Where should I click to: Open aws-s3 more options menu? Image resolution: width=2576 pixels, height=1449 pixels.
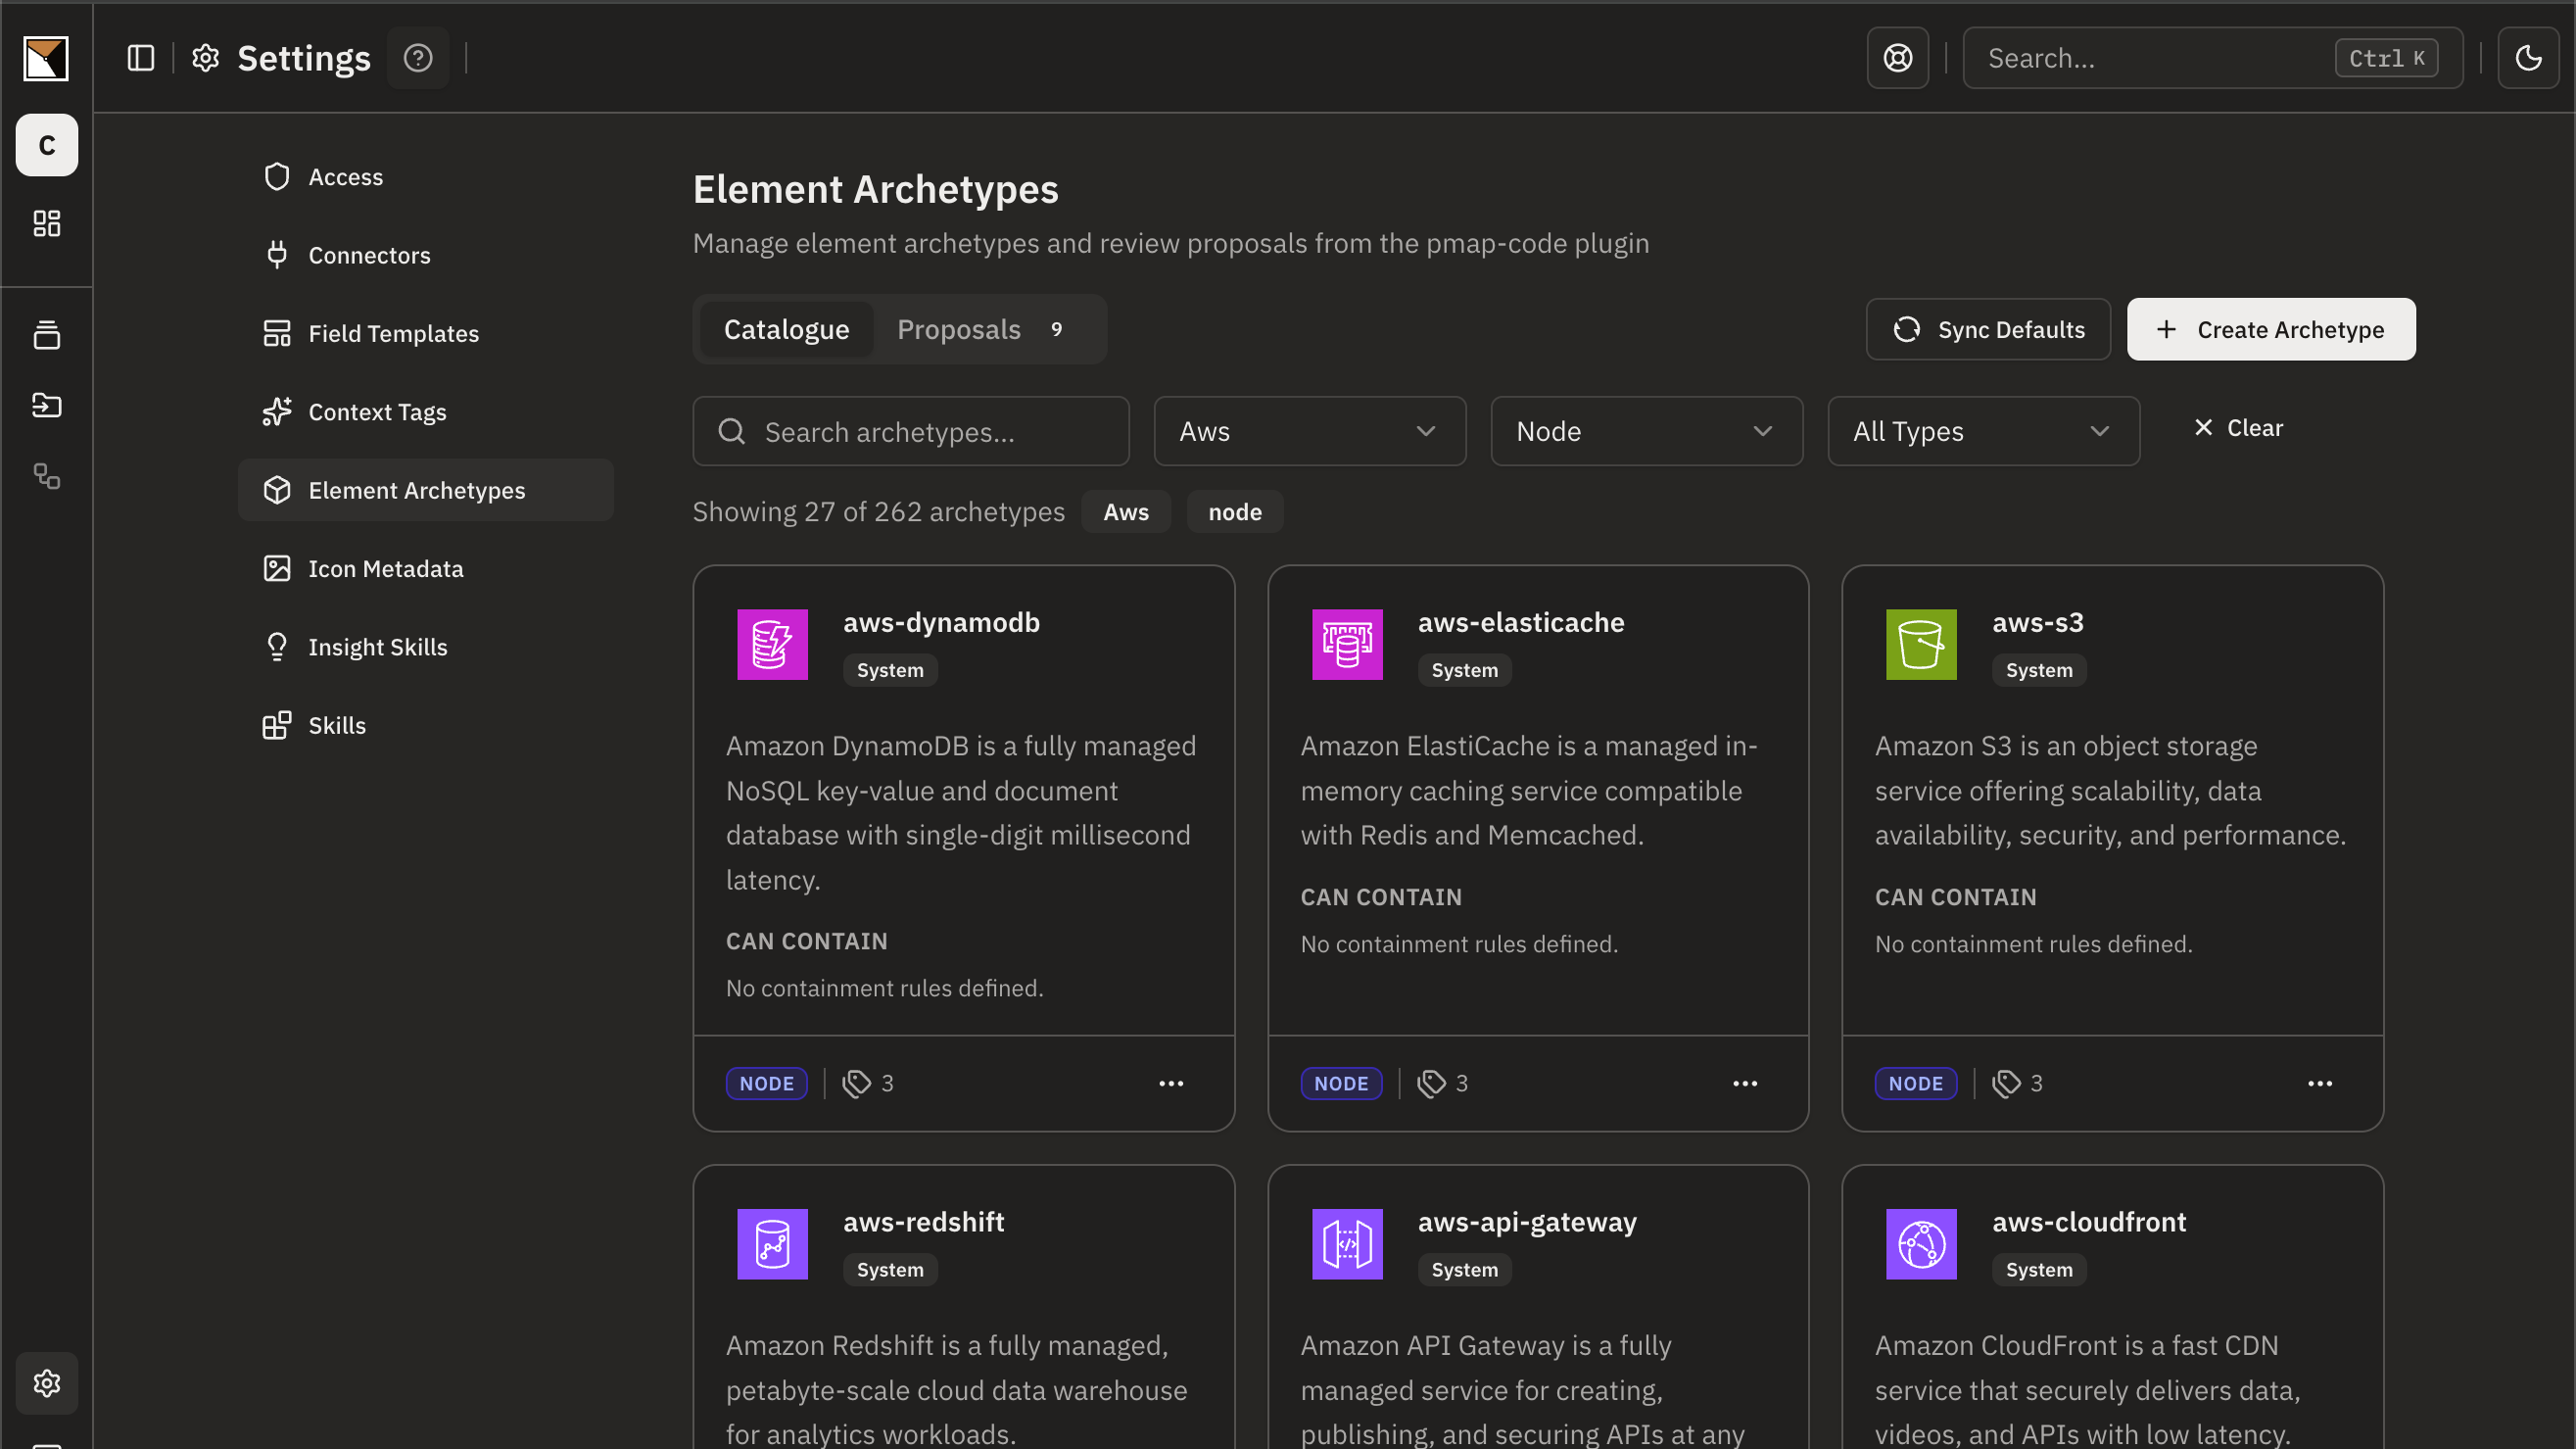(2319, 1083)
